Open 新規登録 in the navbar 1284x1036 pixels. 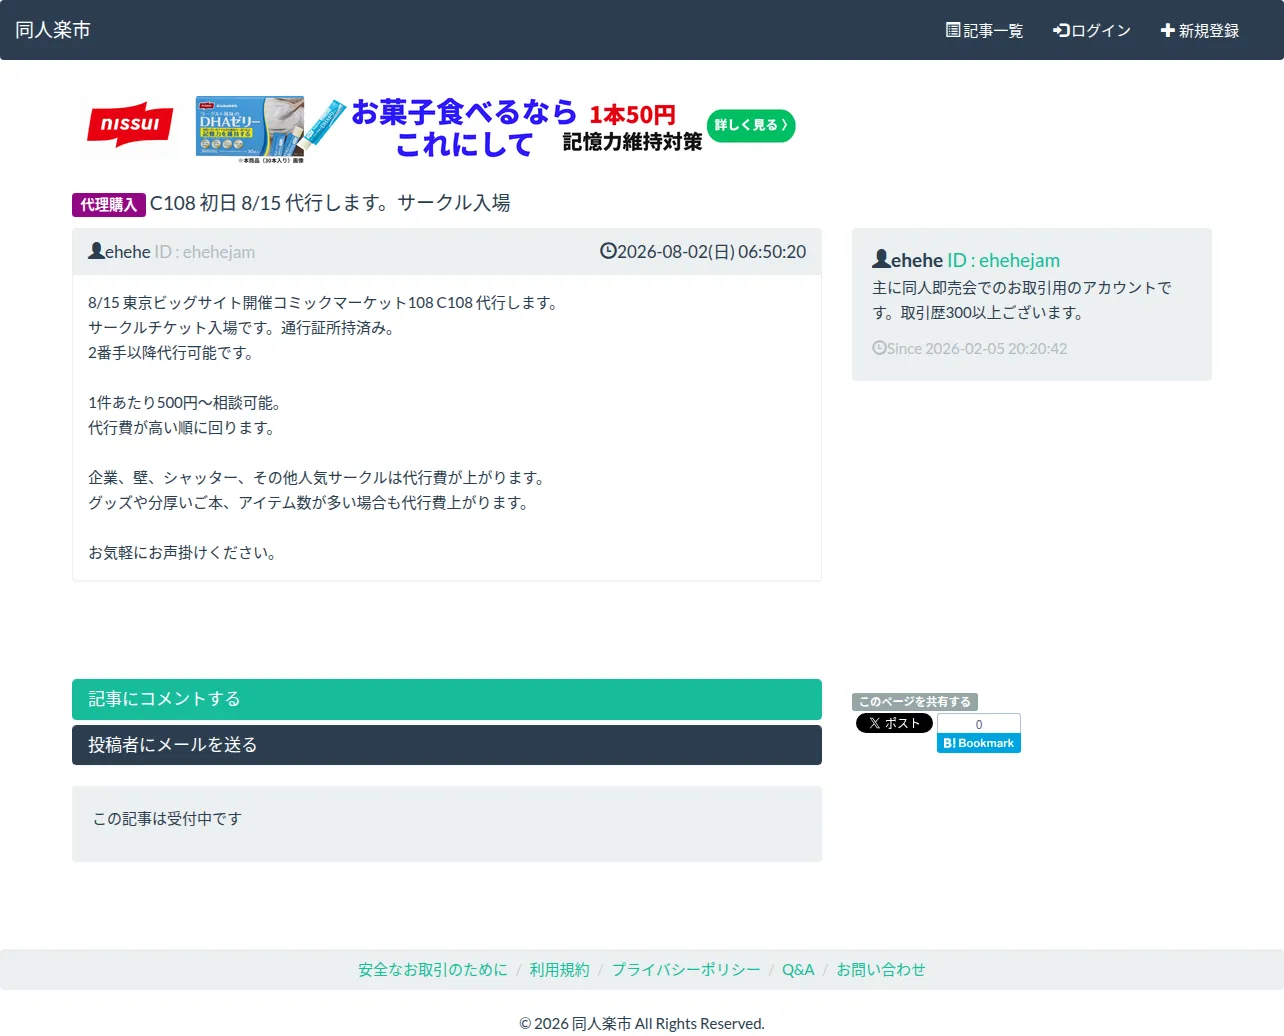(1199, 31)
